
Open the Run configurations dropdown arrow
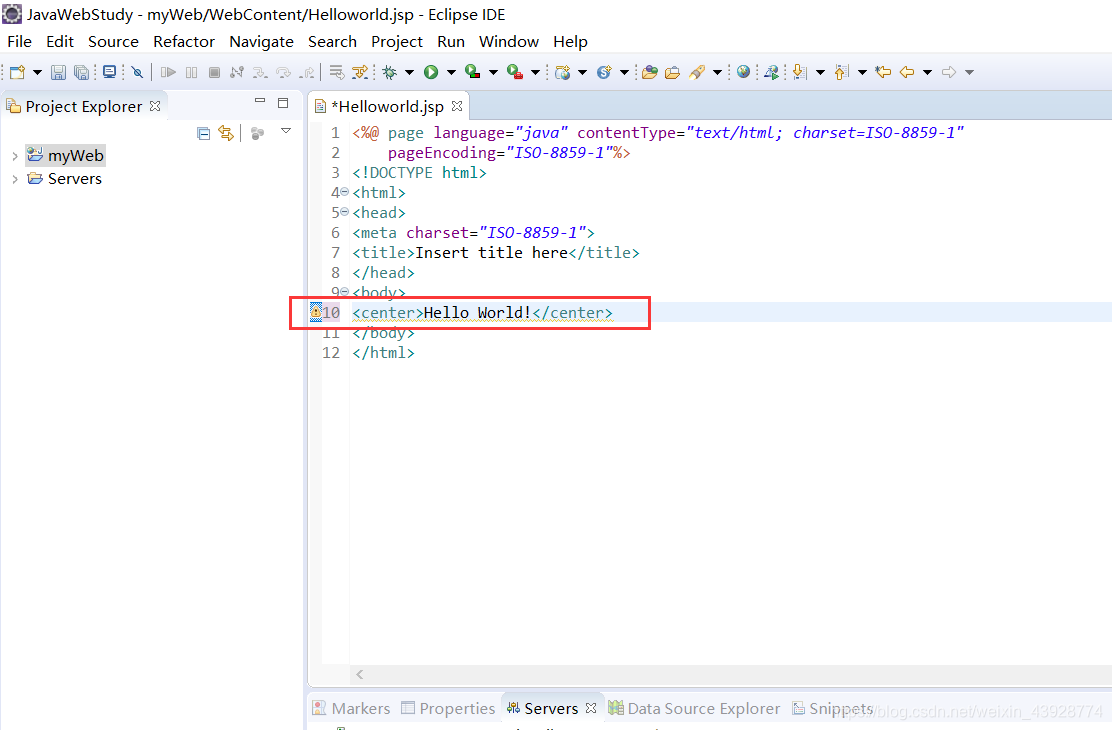[451, 72]
